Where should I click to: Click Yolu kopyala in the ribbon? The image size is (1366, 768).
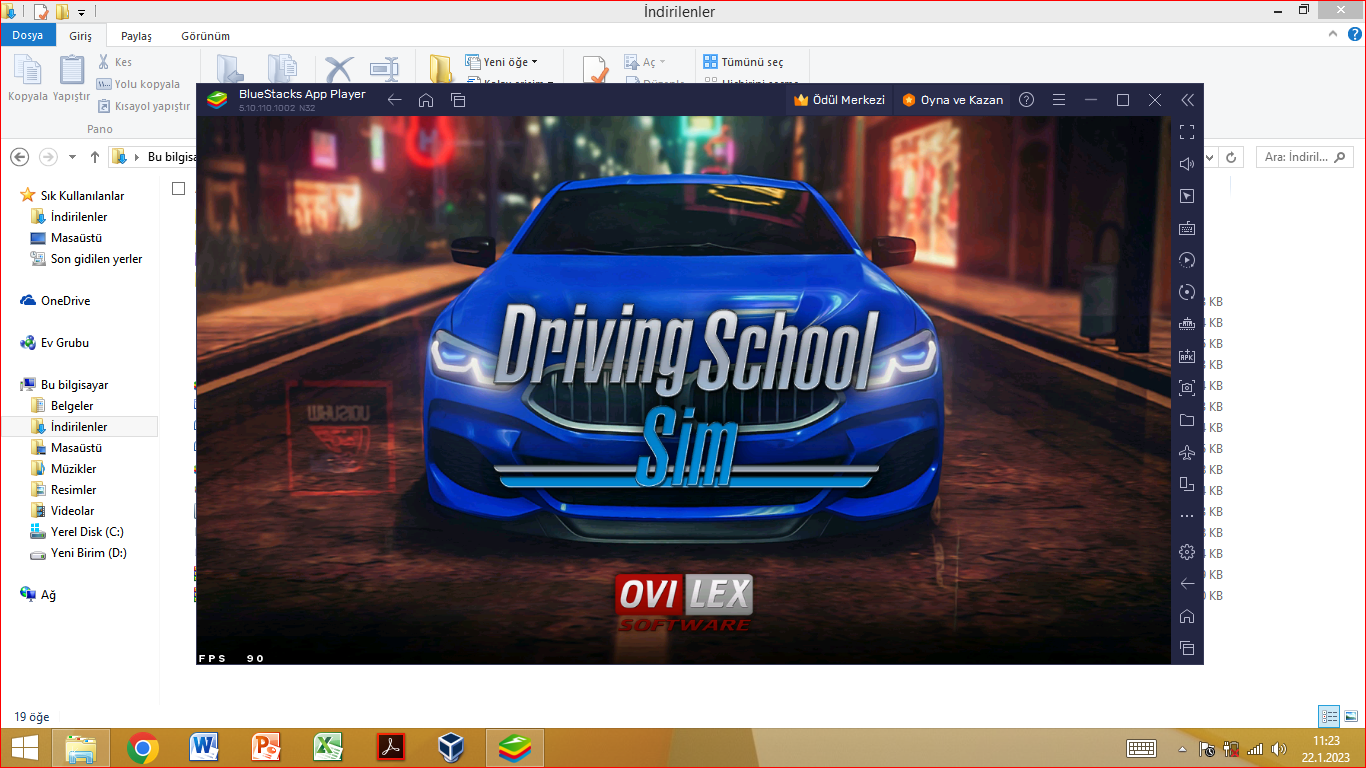(138, 84)
